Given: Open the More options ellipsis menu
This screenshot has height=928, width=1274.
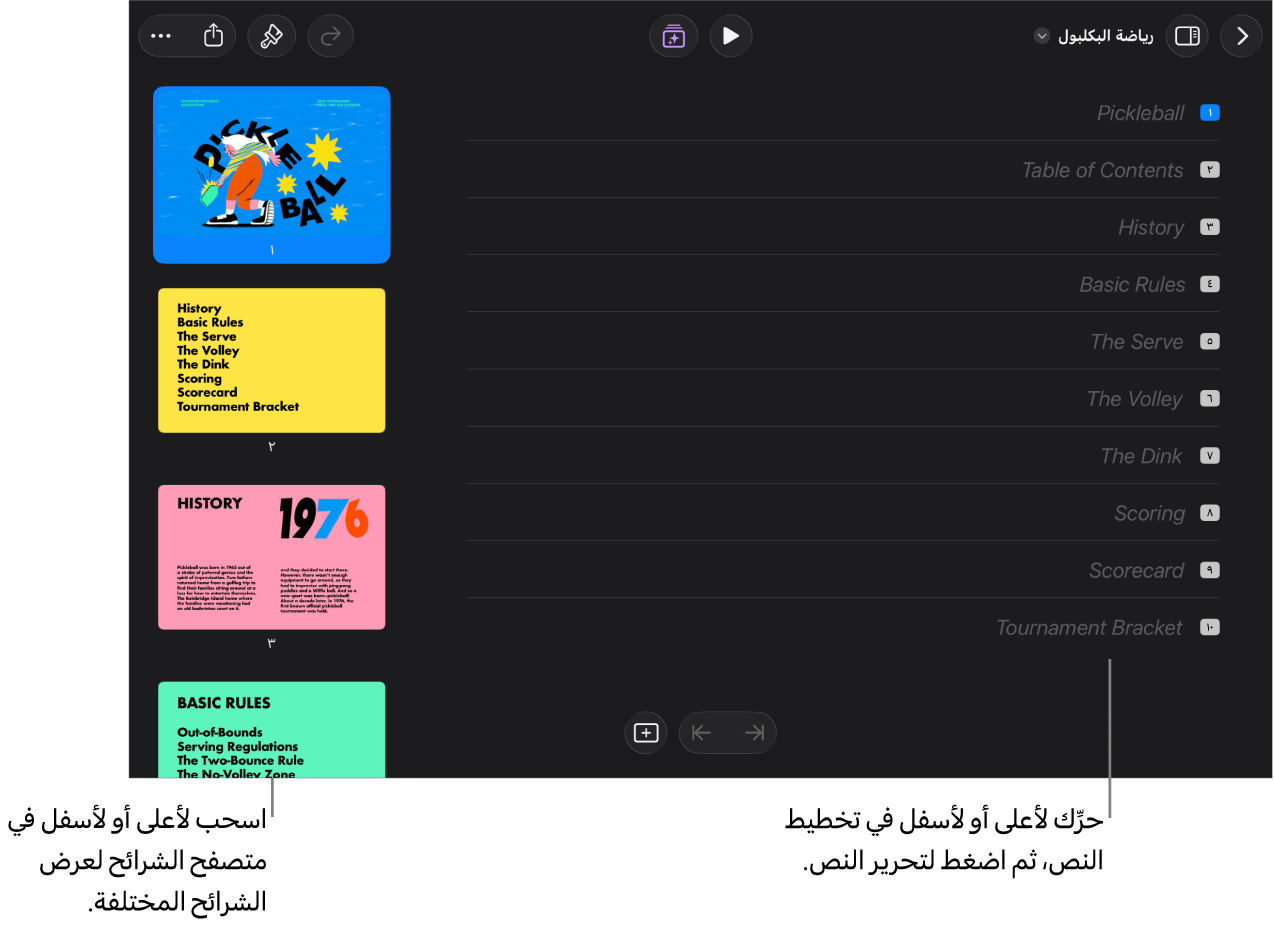Looking at the screenshot, I should click(x=161, y=36).
